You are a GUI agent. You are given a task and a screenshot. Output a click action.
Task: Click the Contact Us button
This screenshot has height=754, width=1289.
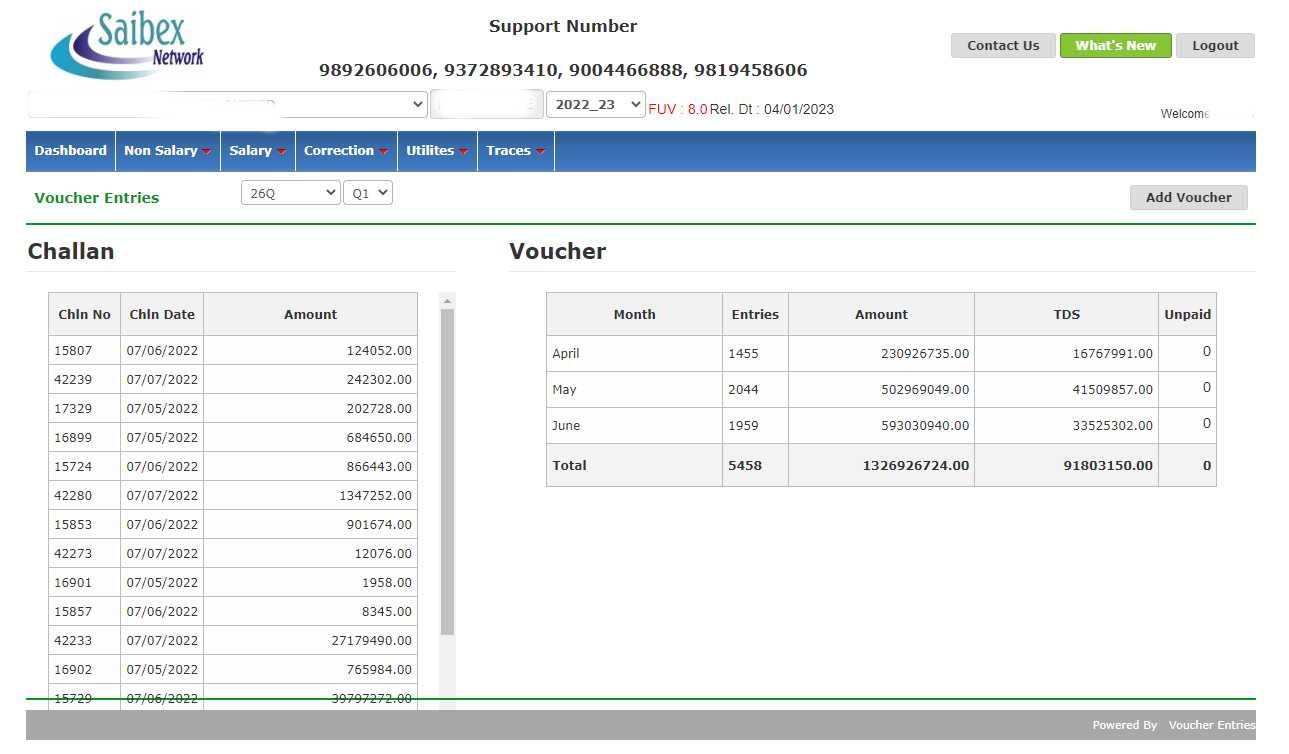[1003, 45]
